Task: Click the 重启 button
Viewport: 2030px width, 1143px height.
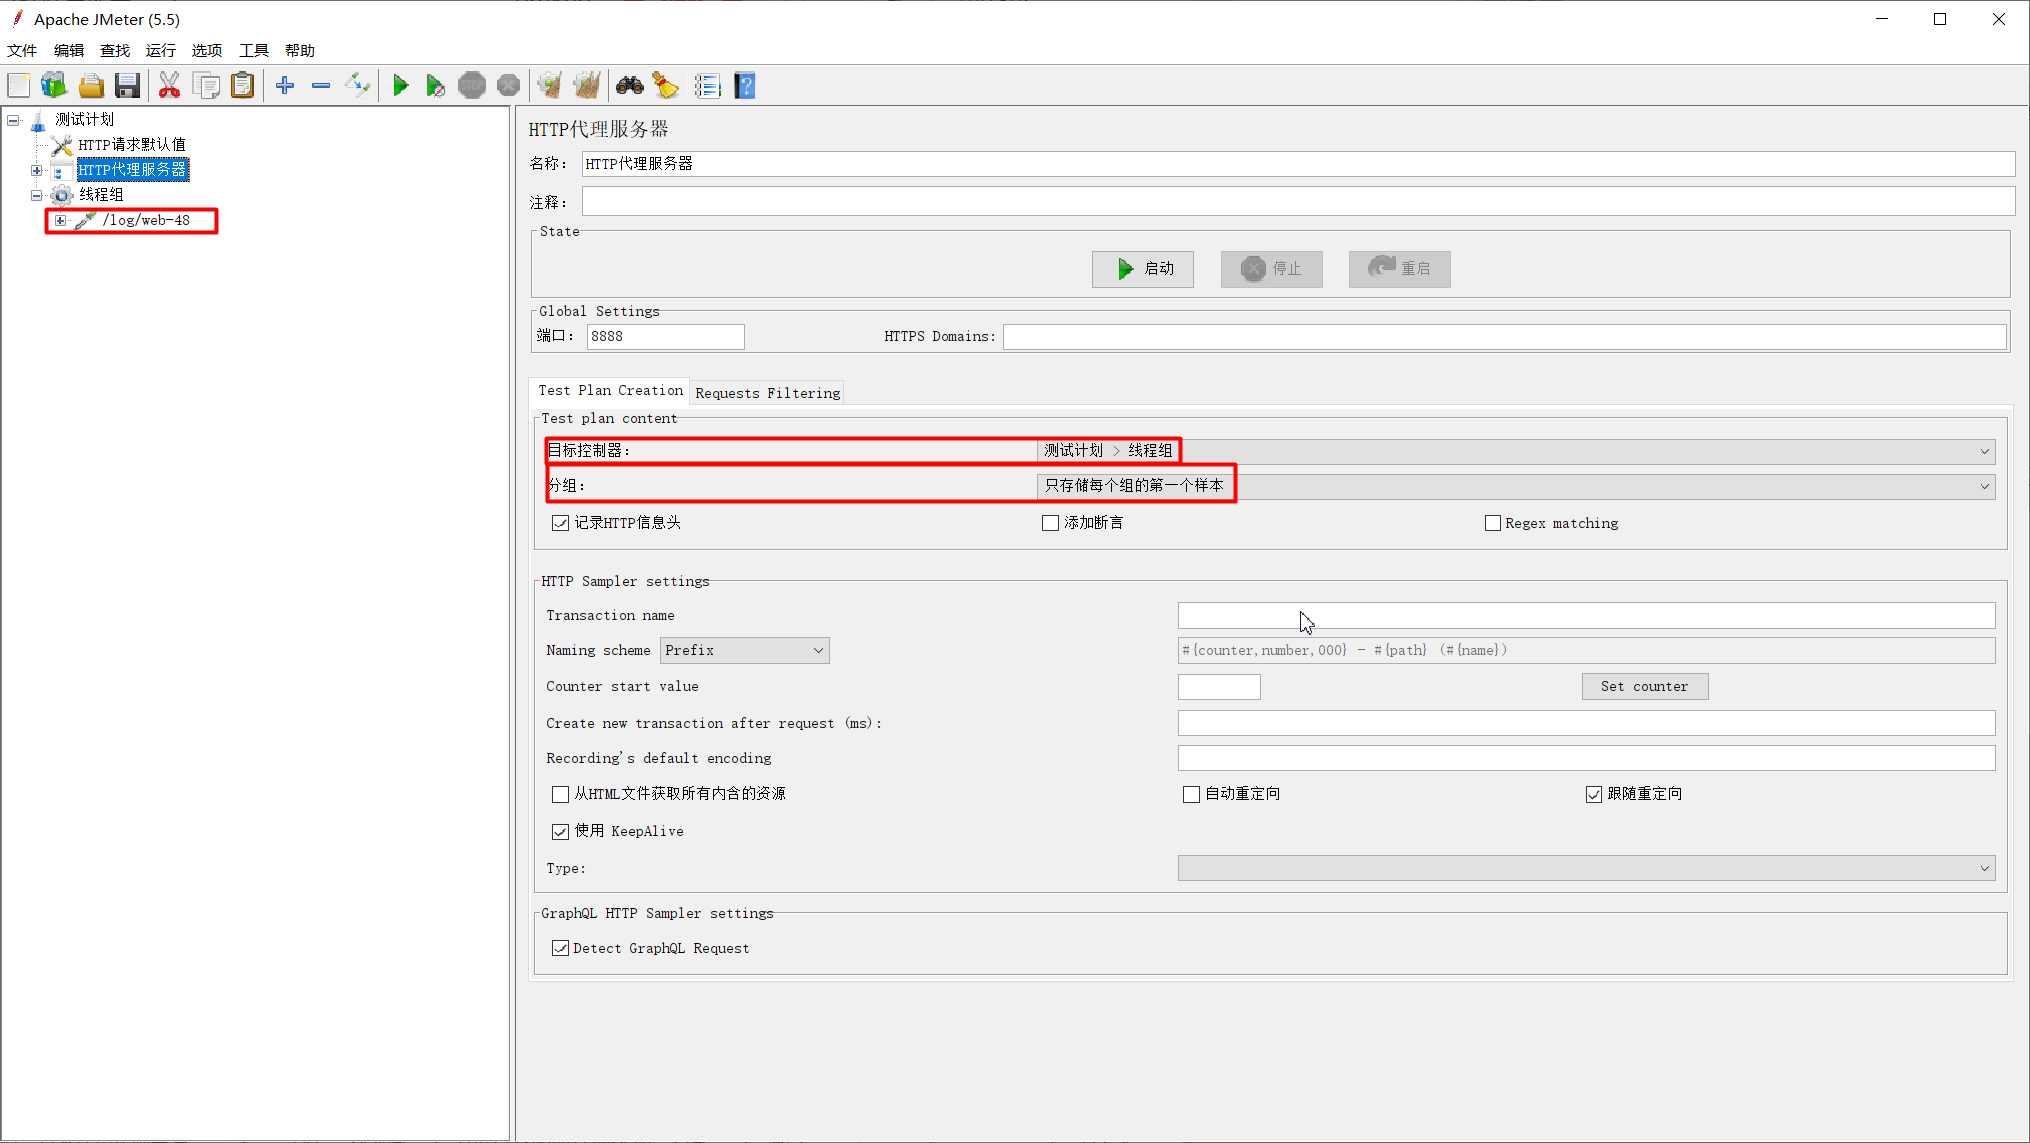Action: point(1399,269)
